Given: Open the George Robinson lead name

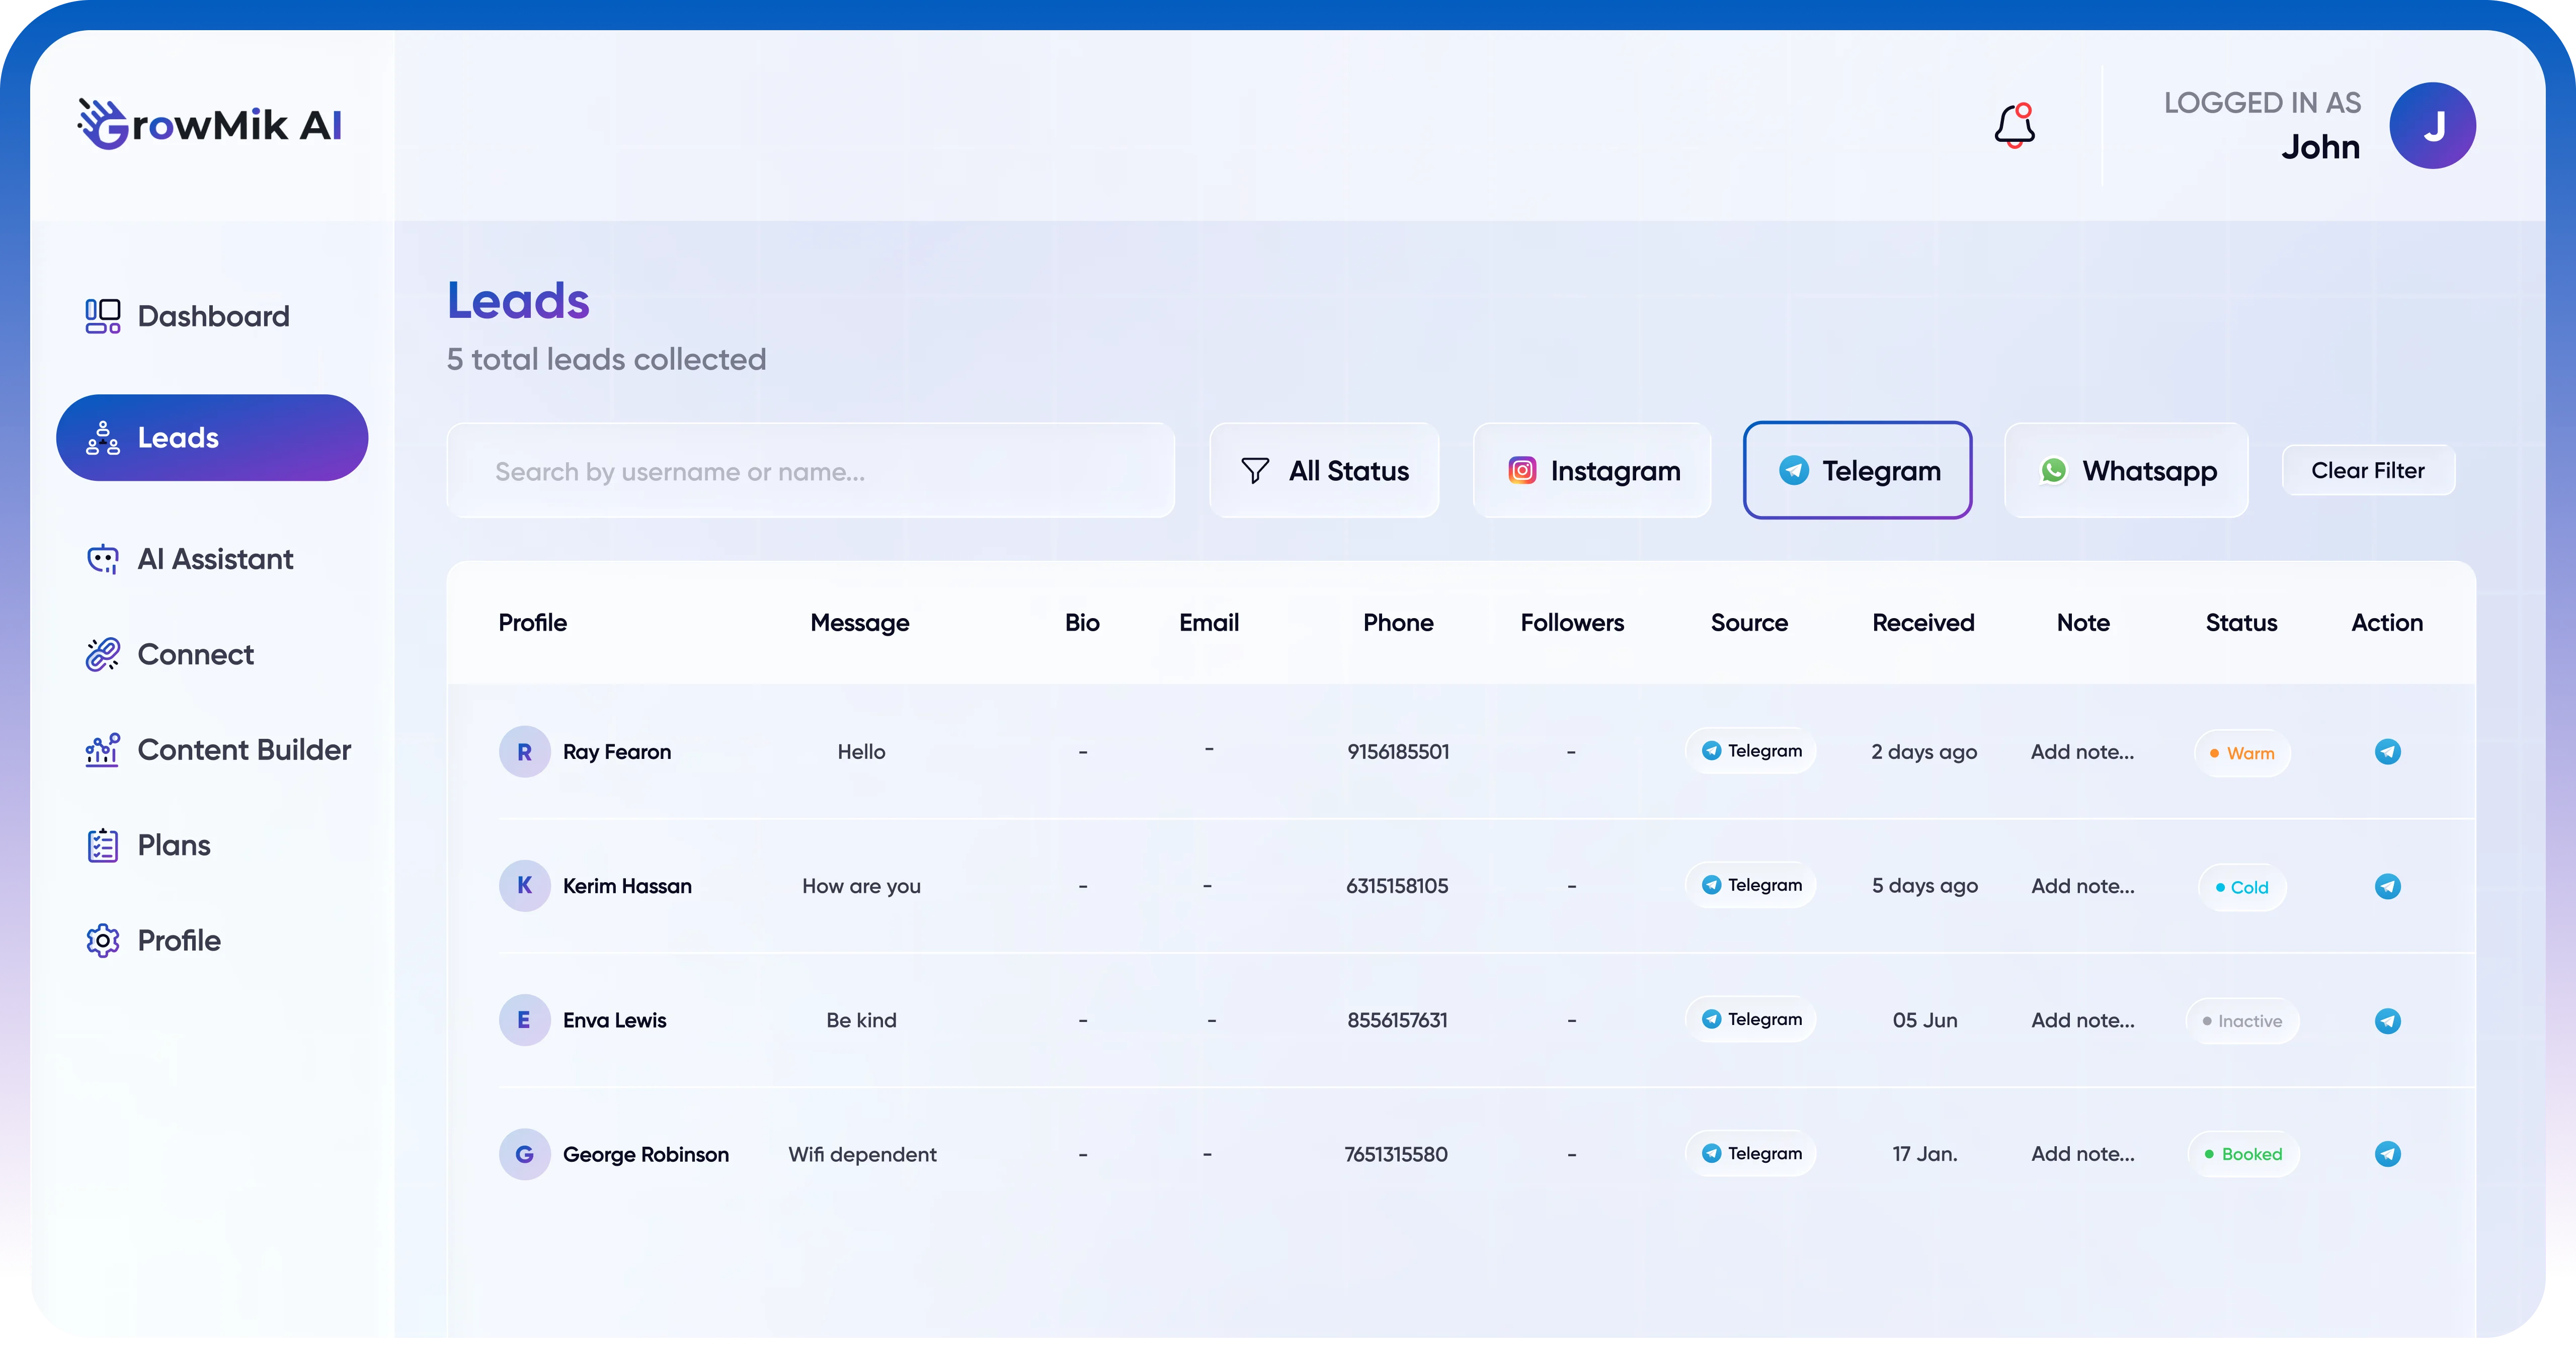Looking at the screenshot, I should 646,1154.
